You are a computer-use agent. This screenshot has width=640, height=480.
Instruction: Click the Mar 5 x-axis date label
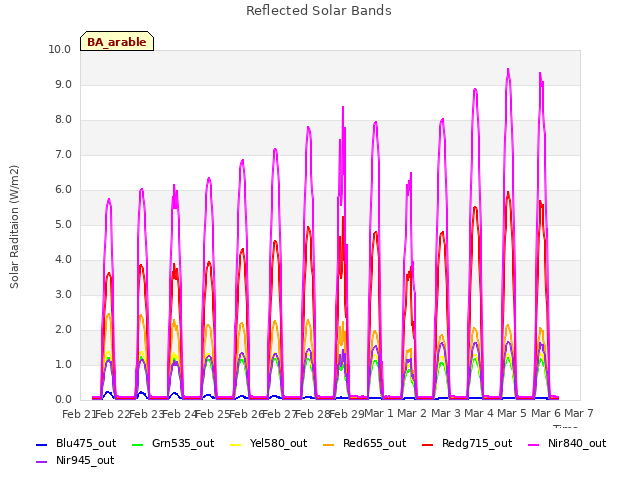[x=512, y=413]
